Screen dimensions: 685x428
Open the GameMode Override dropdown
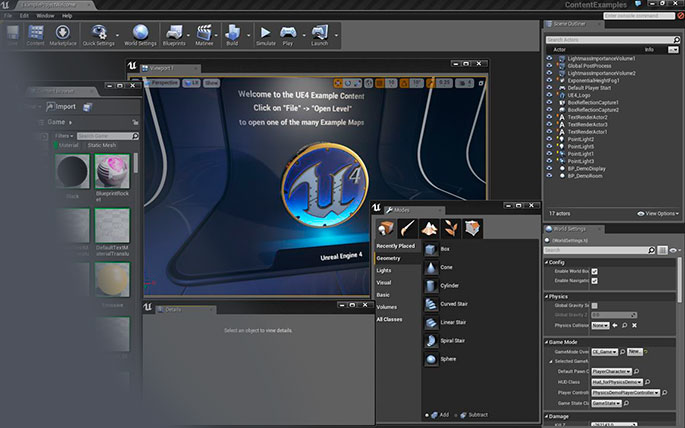click(605, 352)
